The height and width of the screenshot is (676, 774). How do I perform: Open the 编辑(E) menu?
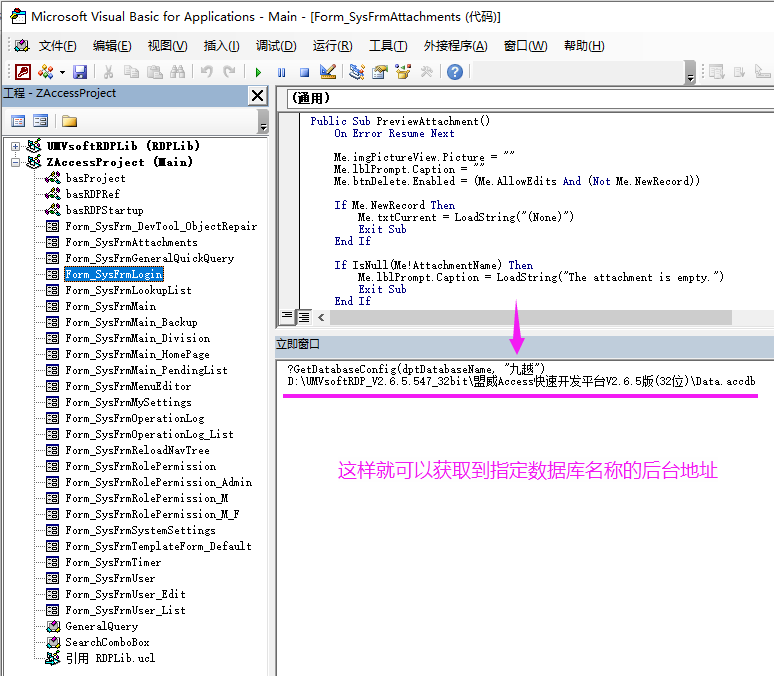click(x=112, y=46)
